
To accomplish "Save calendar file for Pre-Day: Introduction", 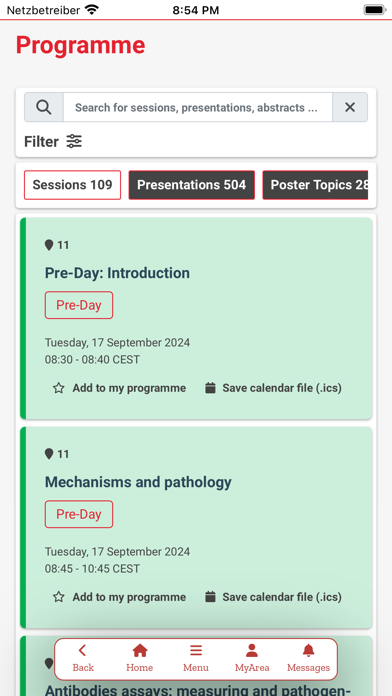I will [273, 388].
